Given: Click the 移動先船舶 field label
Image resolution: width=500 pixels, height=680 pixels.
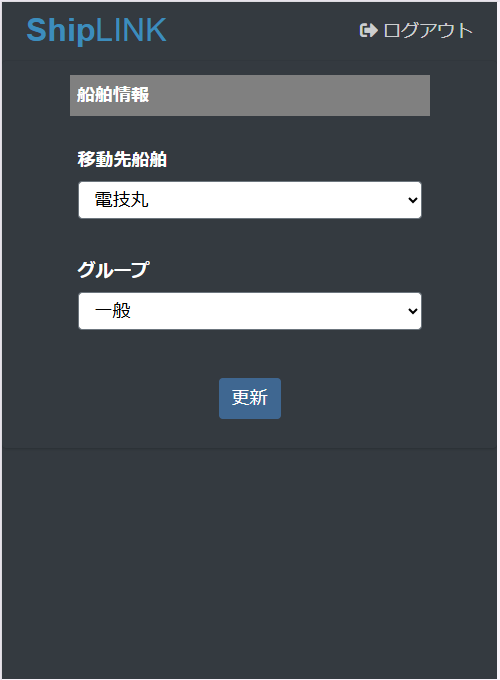Looking at the screenshot, I should coord(122,159).
